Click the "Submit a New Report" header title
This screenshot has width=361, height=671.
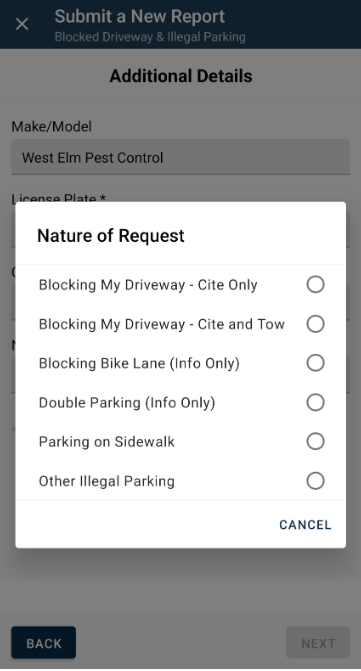click(139, 17)
